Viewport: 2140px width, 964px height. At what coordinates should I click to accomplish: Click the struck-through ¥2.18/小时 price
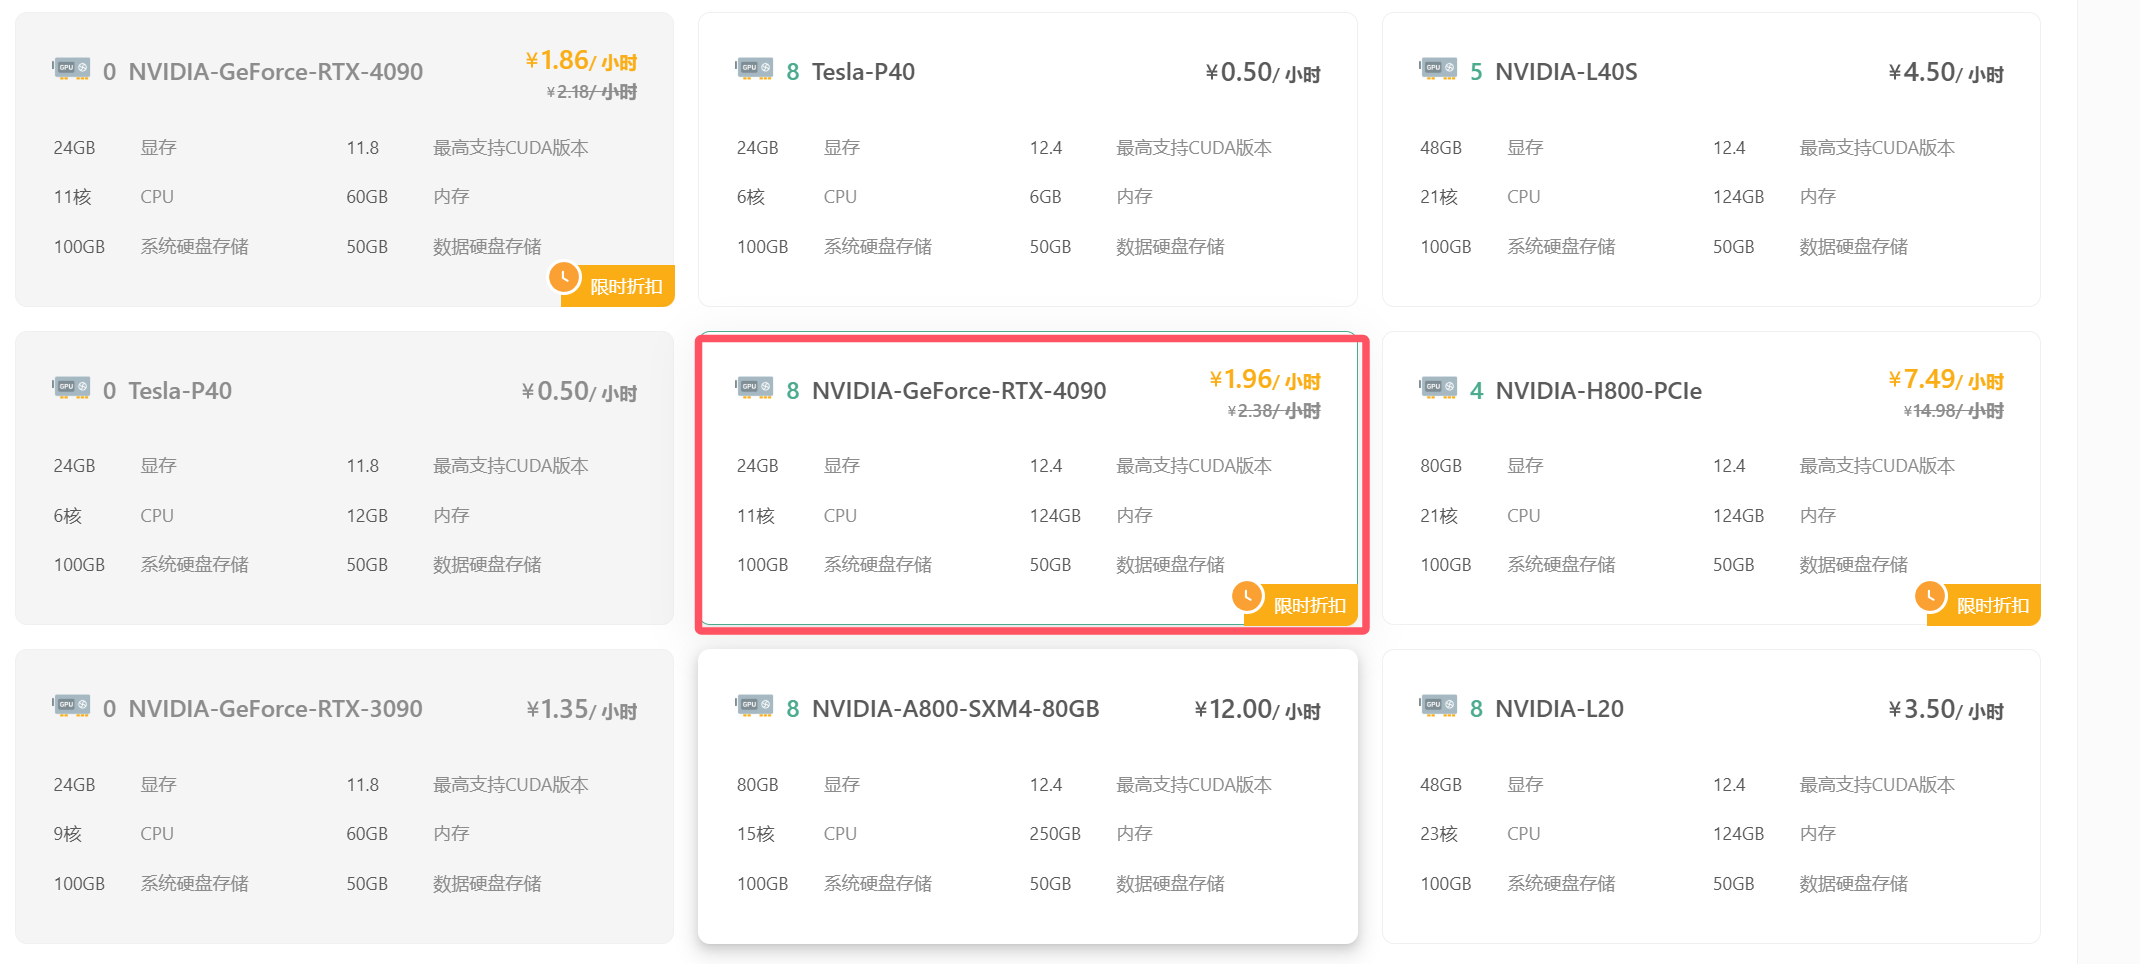pos(591,92)
